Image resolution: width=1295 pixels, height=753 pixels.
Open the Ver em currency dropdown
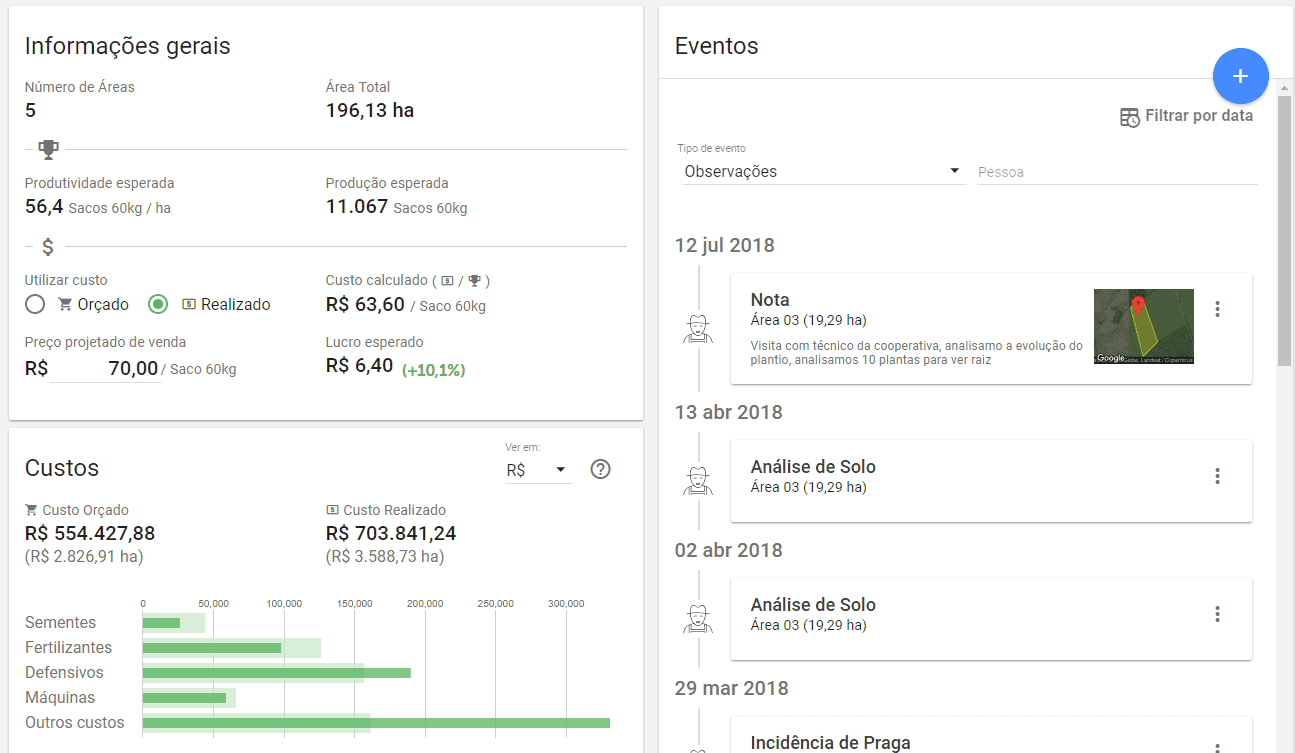click(538, 468)
